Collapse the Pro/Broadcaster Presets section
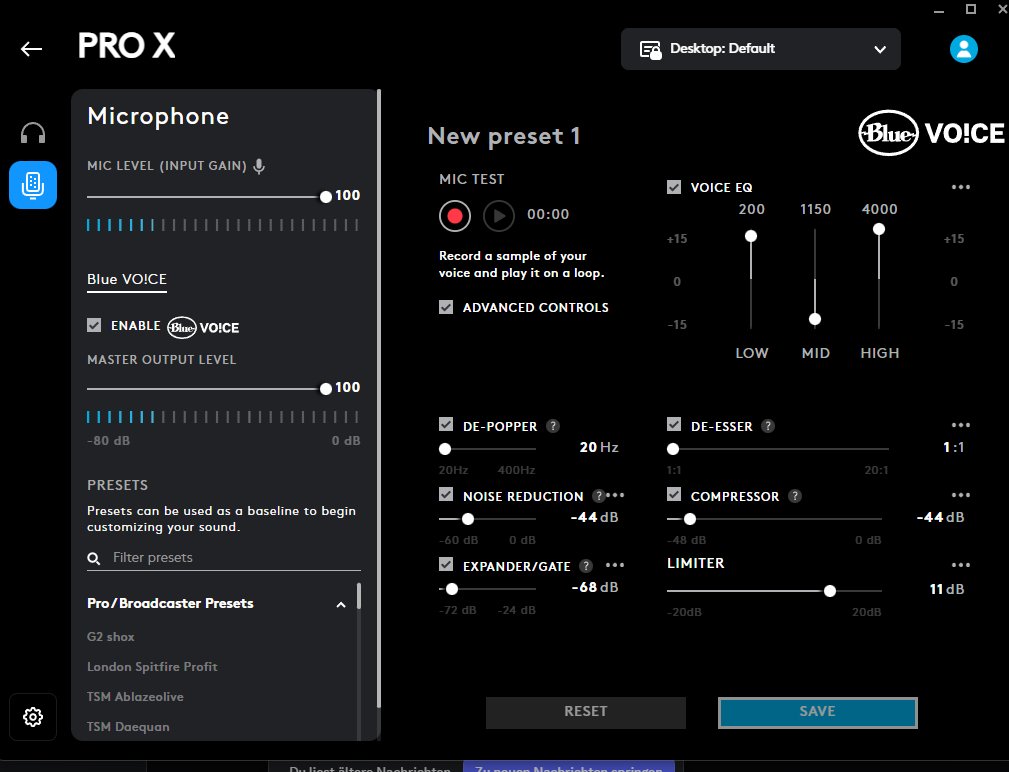The width and height of the screenshot is (1009, 772). pos(341,605)
